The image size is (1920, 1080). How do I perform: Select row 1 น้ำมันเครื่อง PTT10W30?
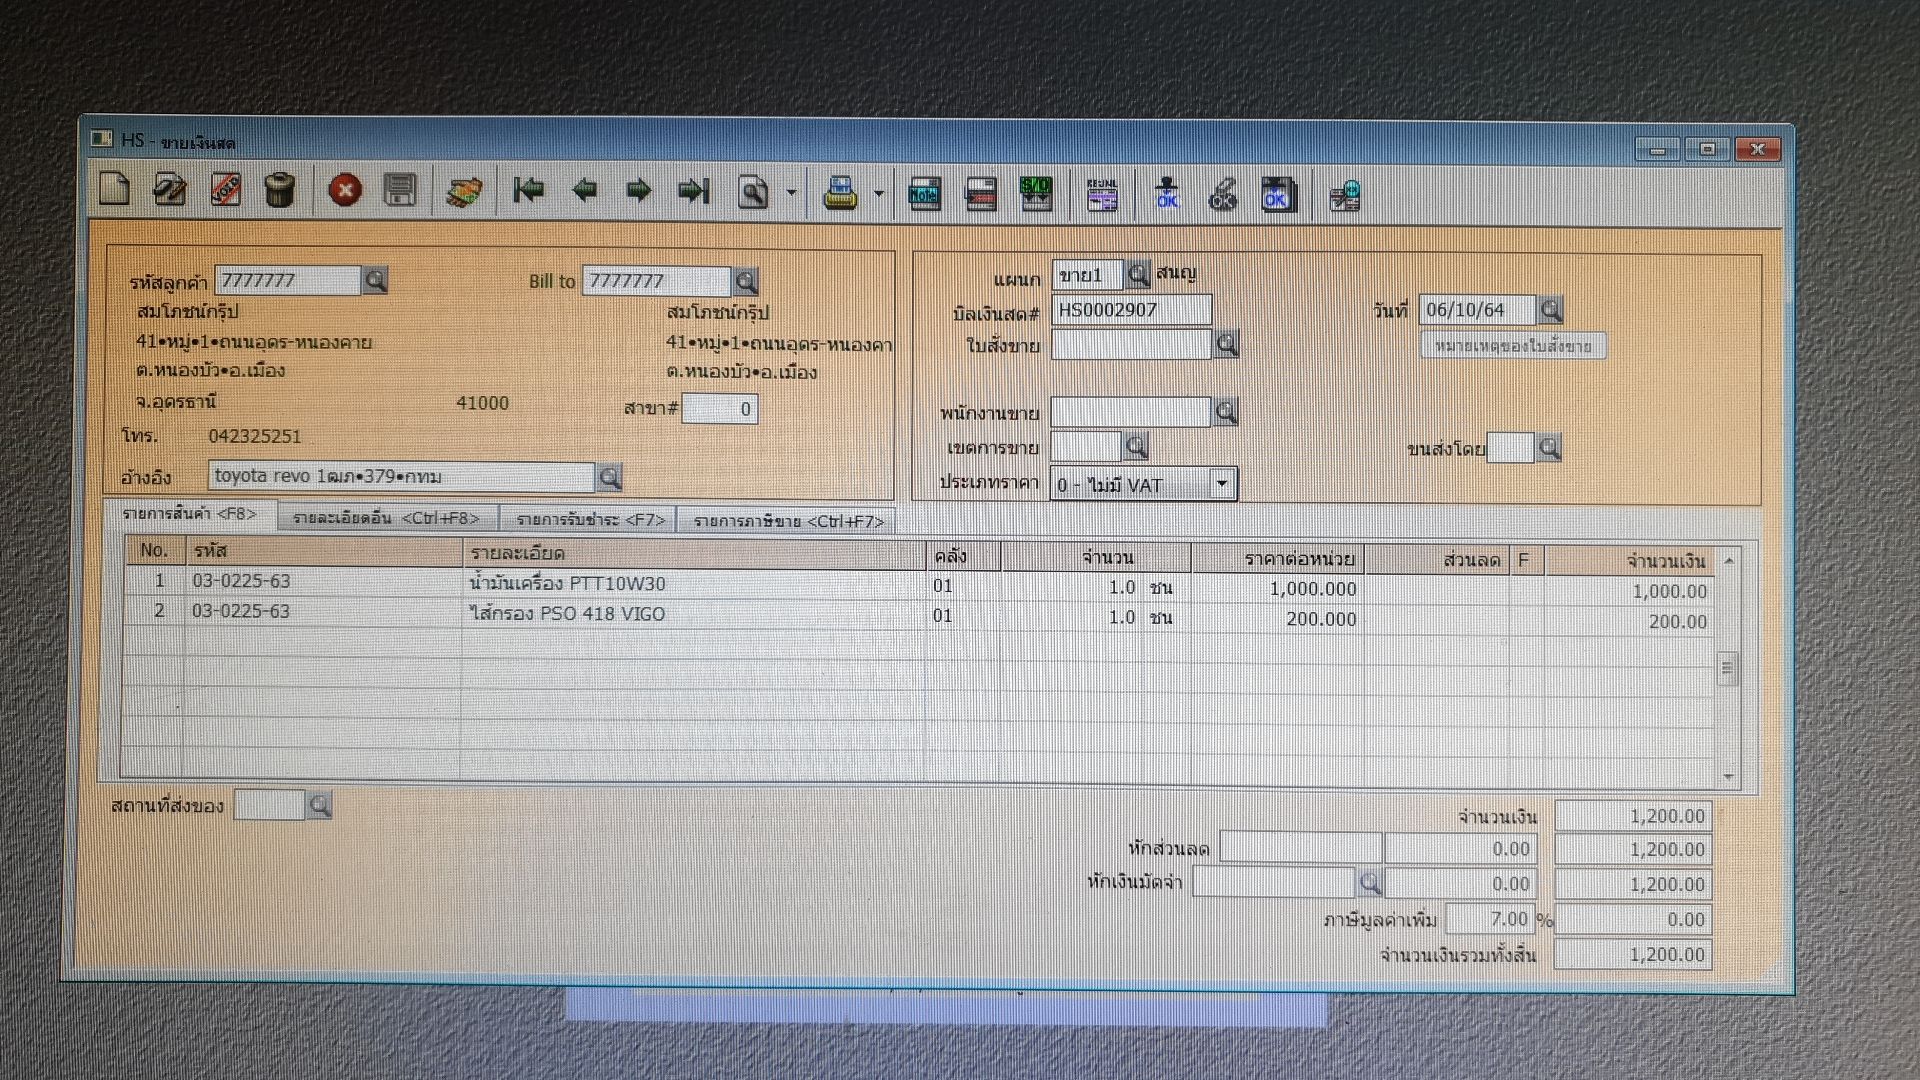coord(920,585)
